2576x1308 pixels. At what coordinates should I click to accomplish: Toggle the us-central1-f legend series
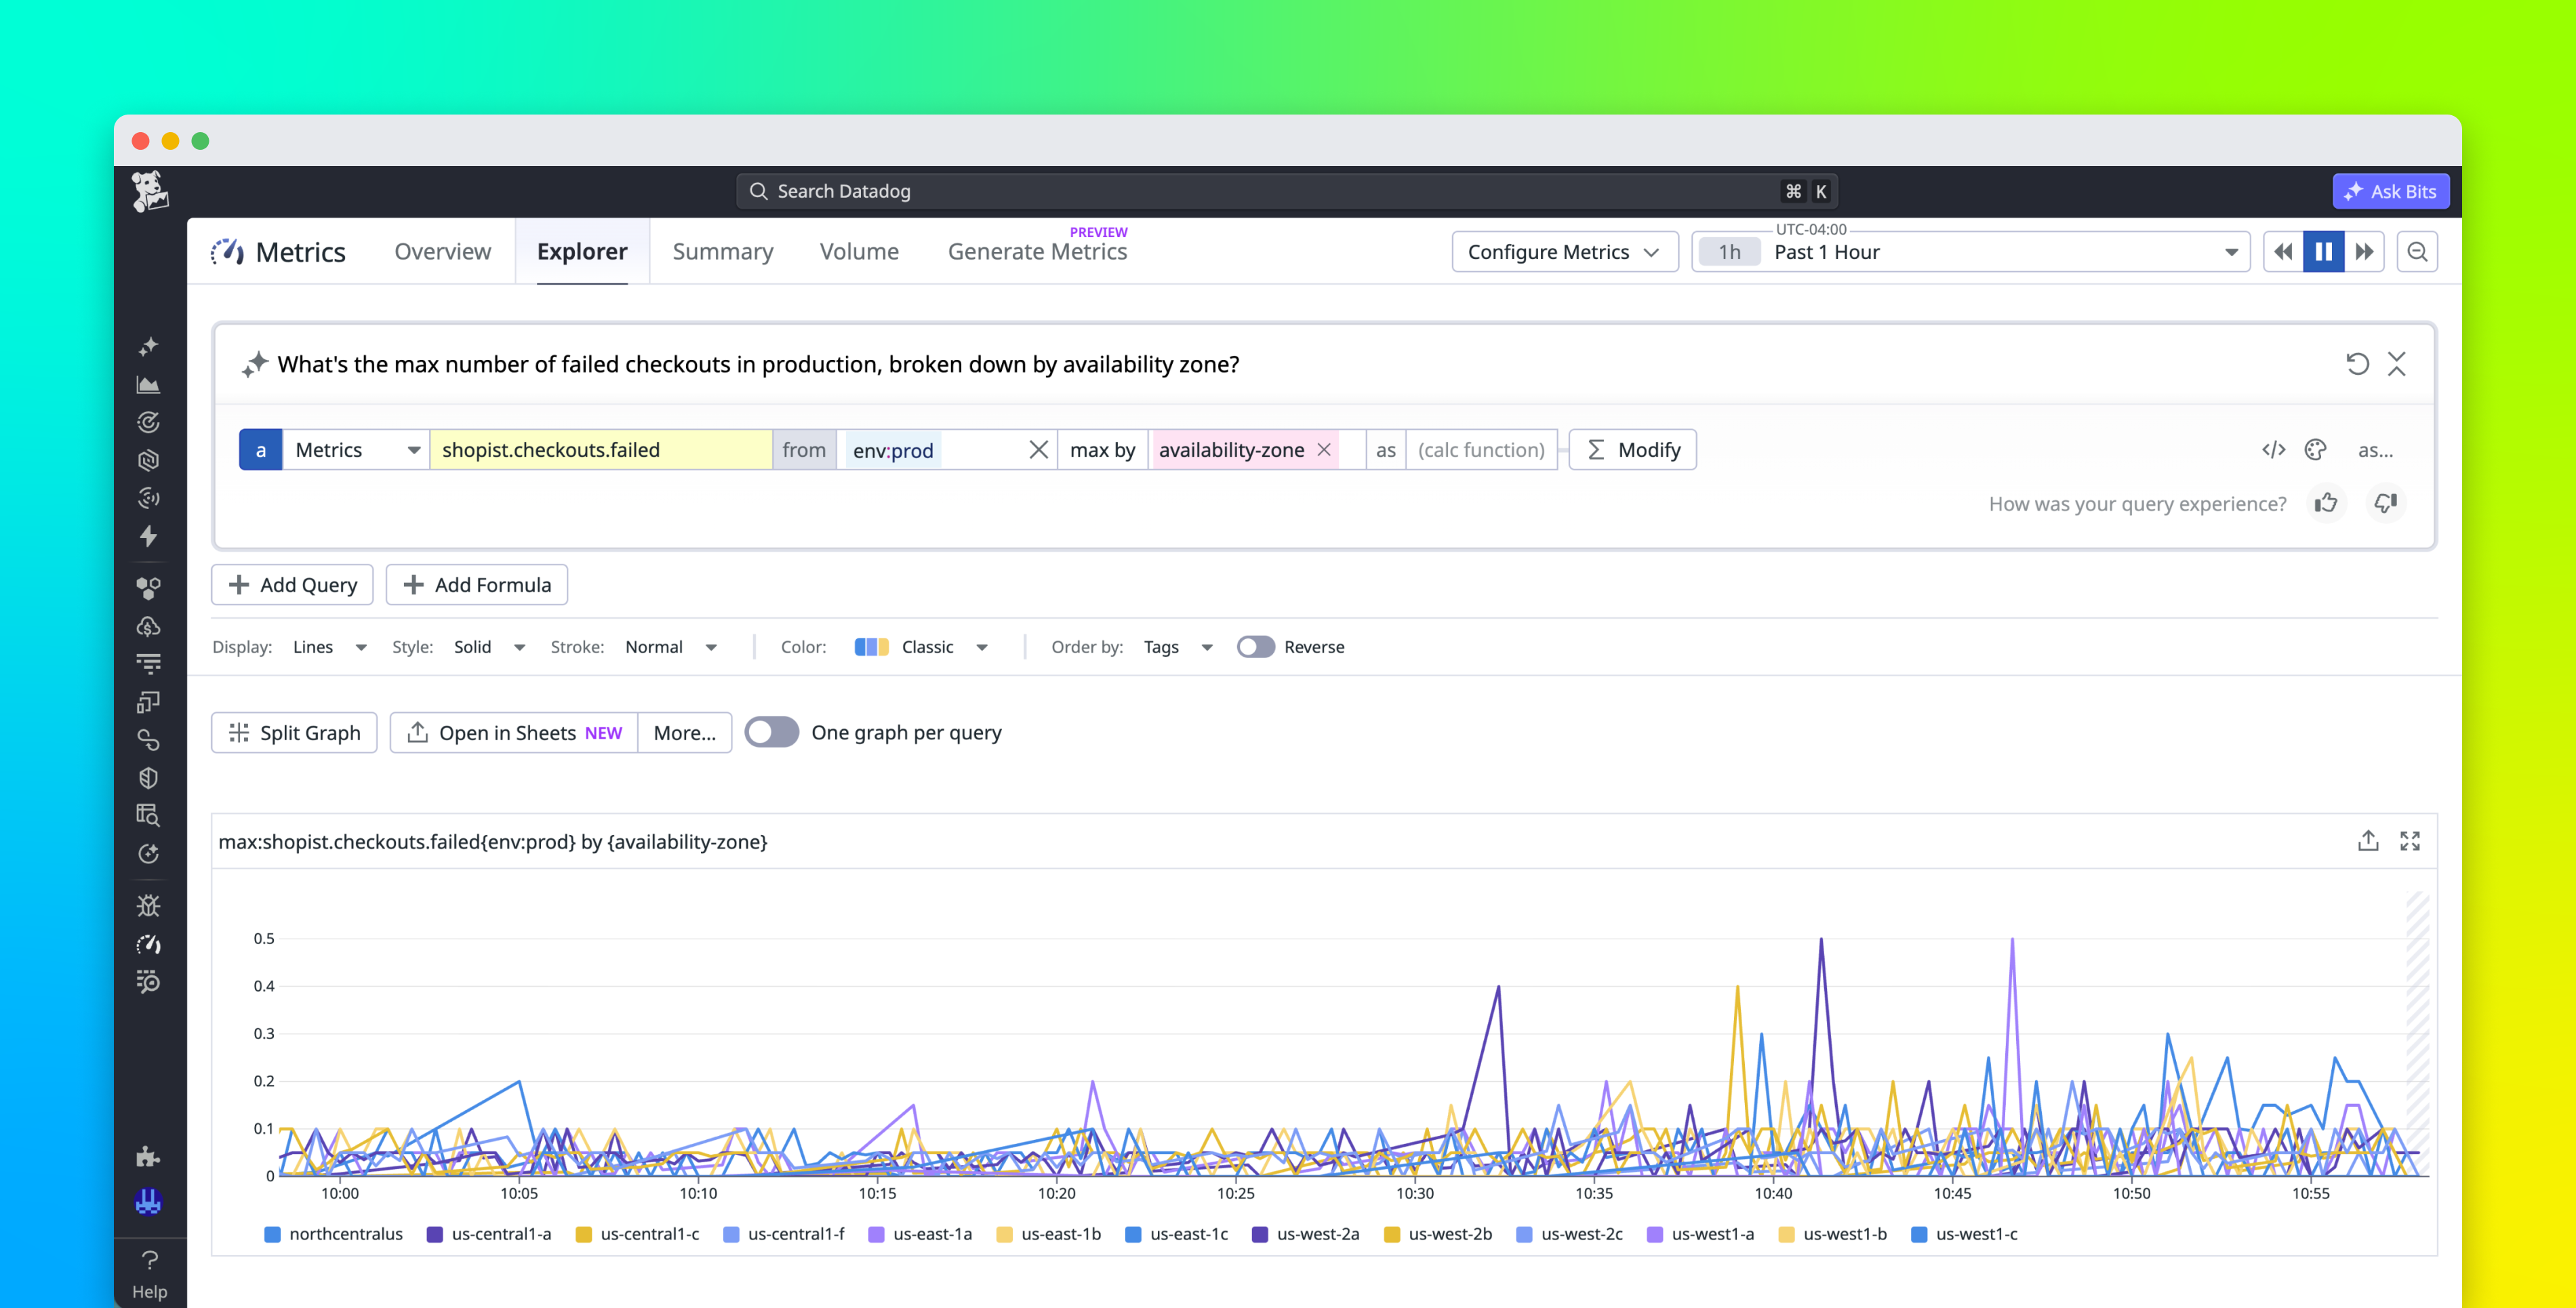point(784,1234)
